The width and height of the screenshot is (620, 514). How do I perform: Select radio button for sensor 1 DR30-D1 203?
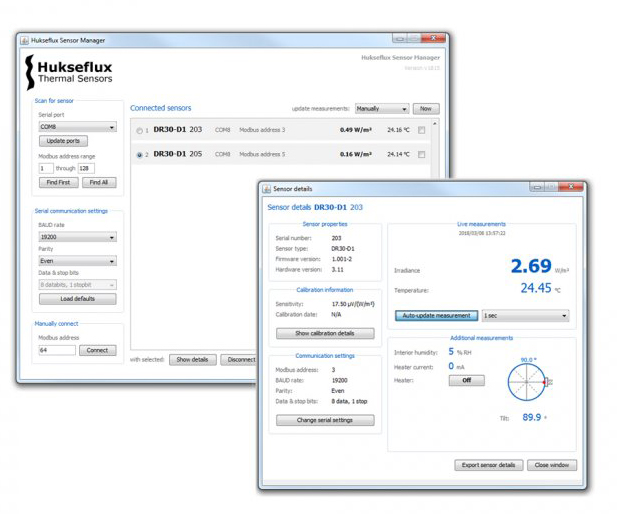[139, 130]
